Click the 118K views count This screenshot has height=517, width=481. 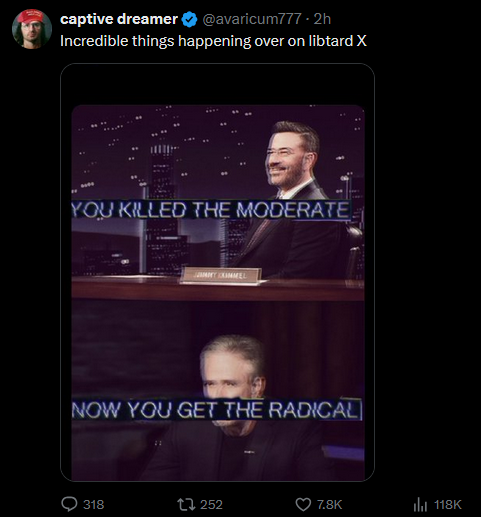(x=448, y=505)
